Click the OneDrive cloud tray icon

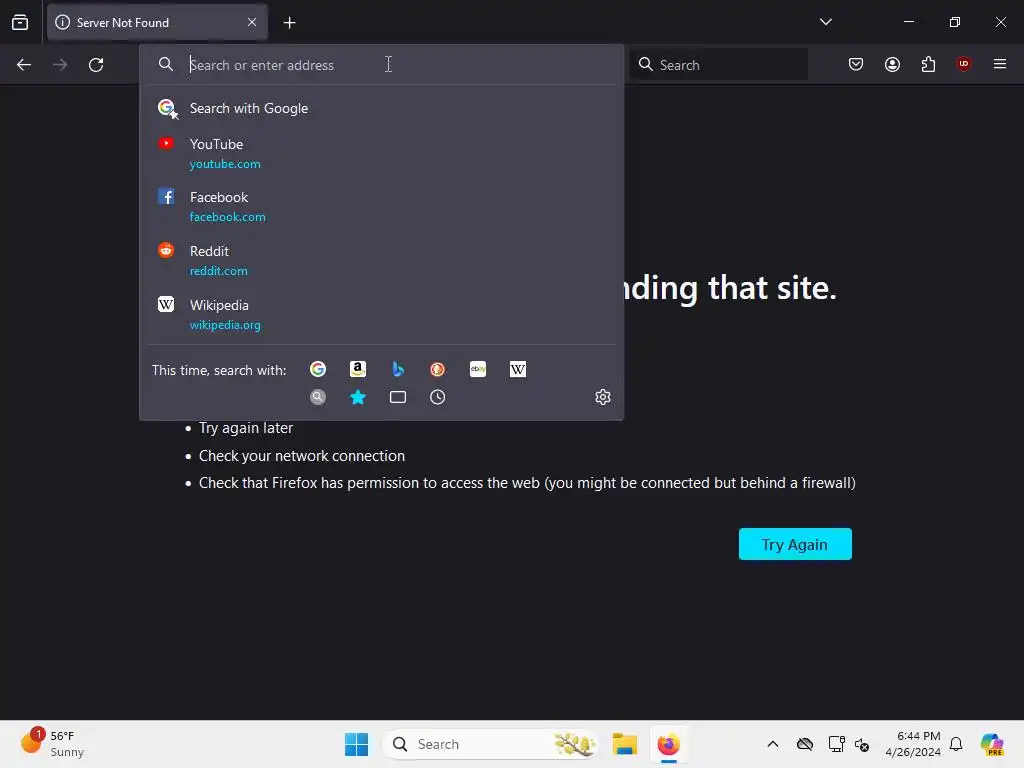click(805, 744)
